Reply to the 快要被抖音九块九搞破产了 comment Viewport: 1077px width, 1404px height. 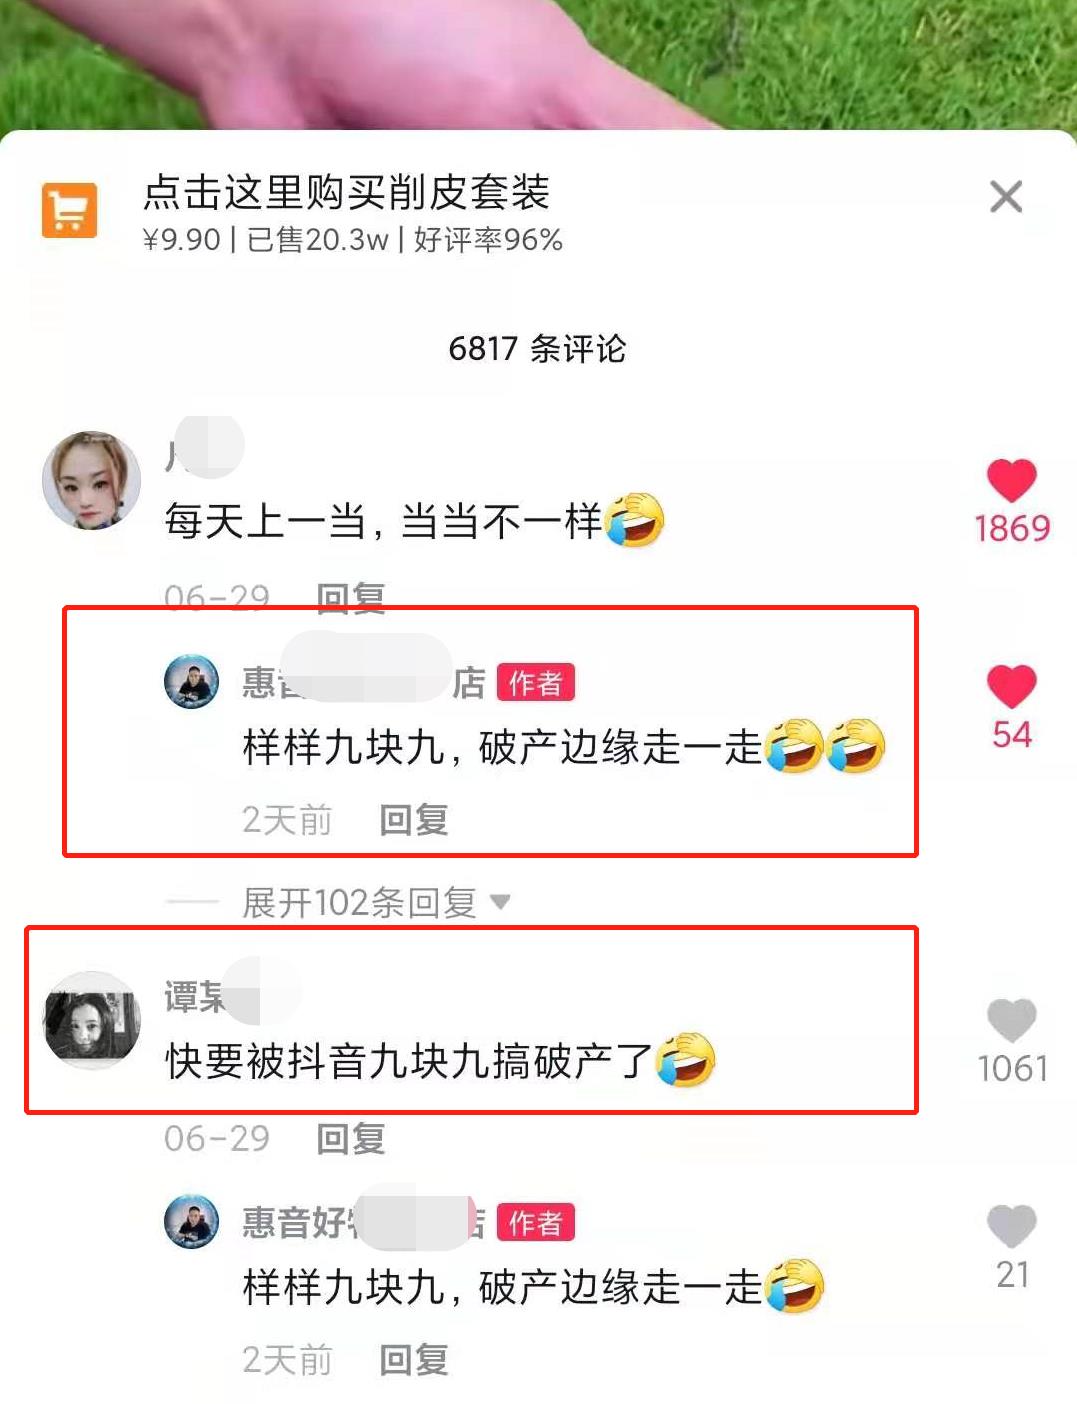click(x=350, y=1138)
